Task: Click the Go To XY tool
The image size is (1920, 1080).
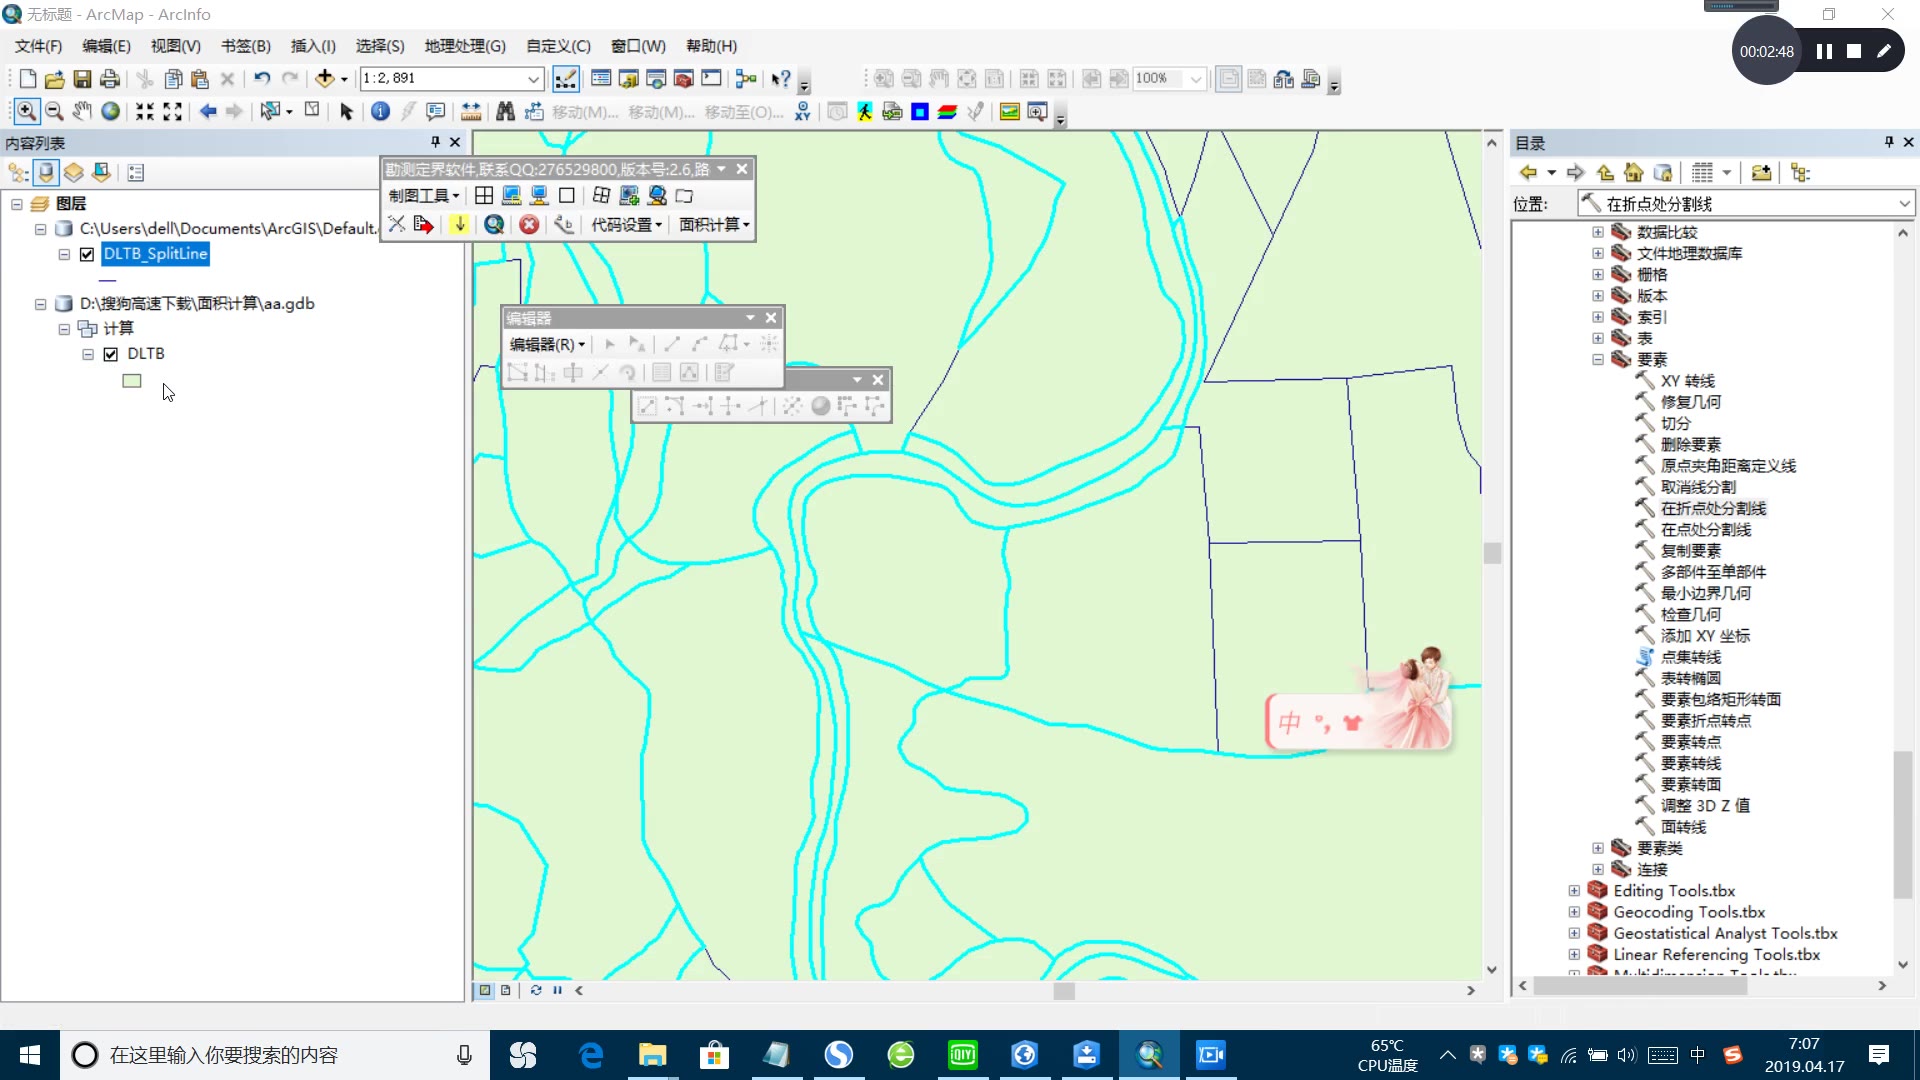Action: 802,111
